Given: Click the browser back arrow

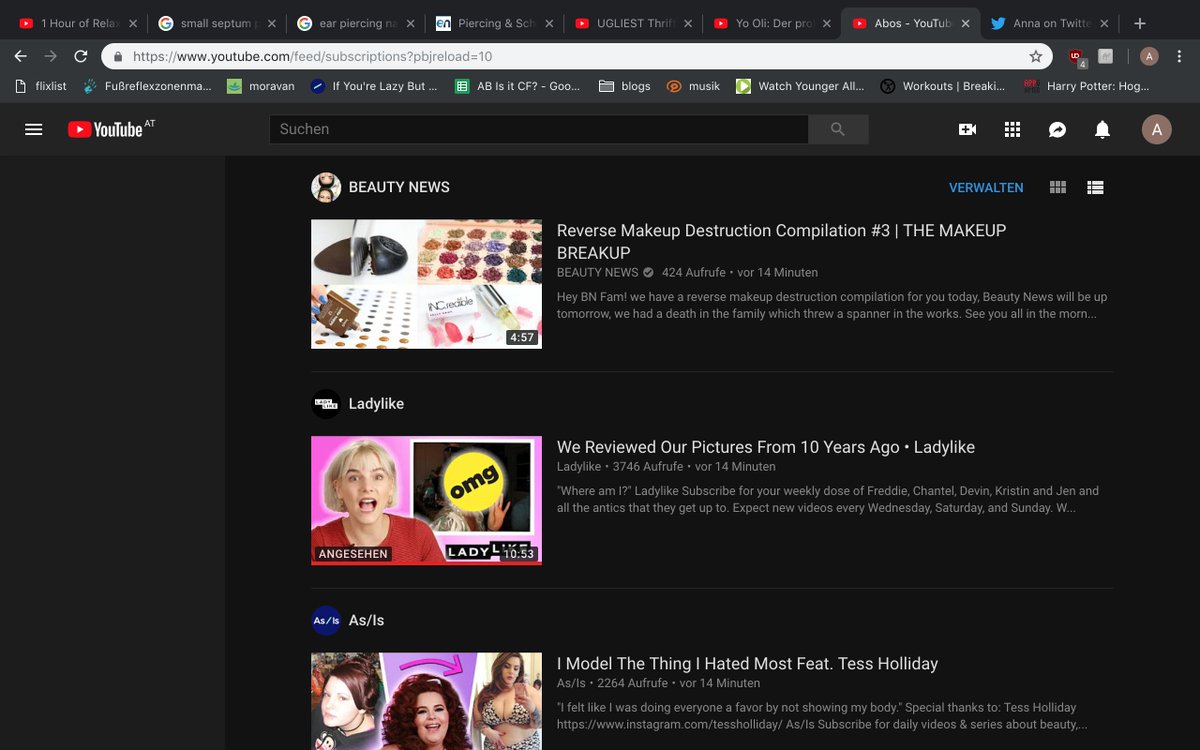Looking at the screenshot, I should [20, 56].
